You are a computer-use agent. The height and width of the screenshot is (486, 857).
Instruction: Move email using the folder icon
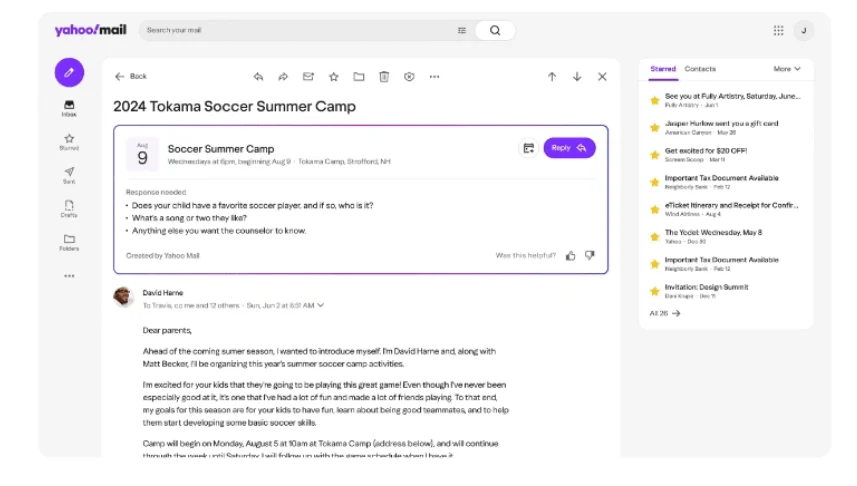click(359, 77)
